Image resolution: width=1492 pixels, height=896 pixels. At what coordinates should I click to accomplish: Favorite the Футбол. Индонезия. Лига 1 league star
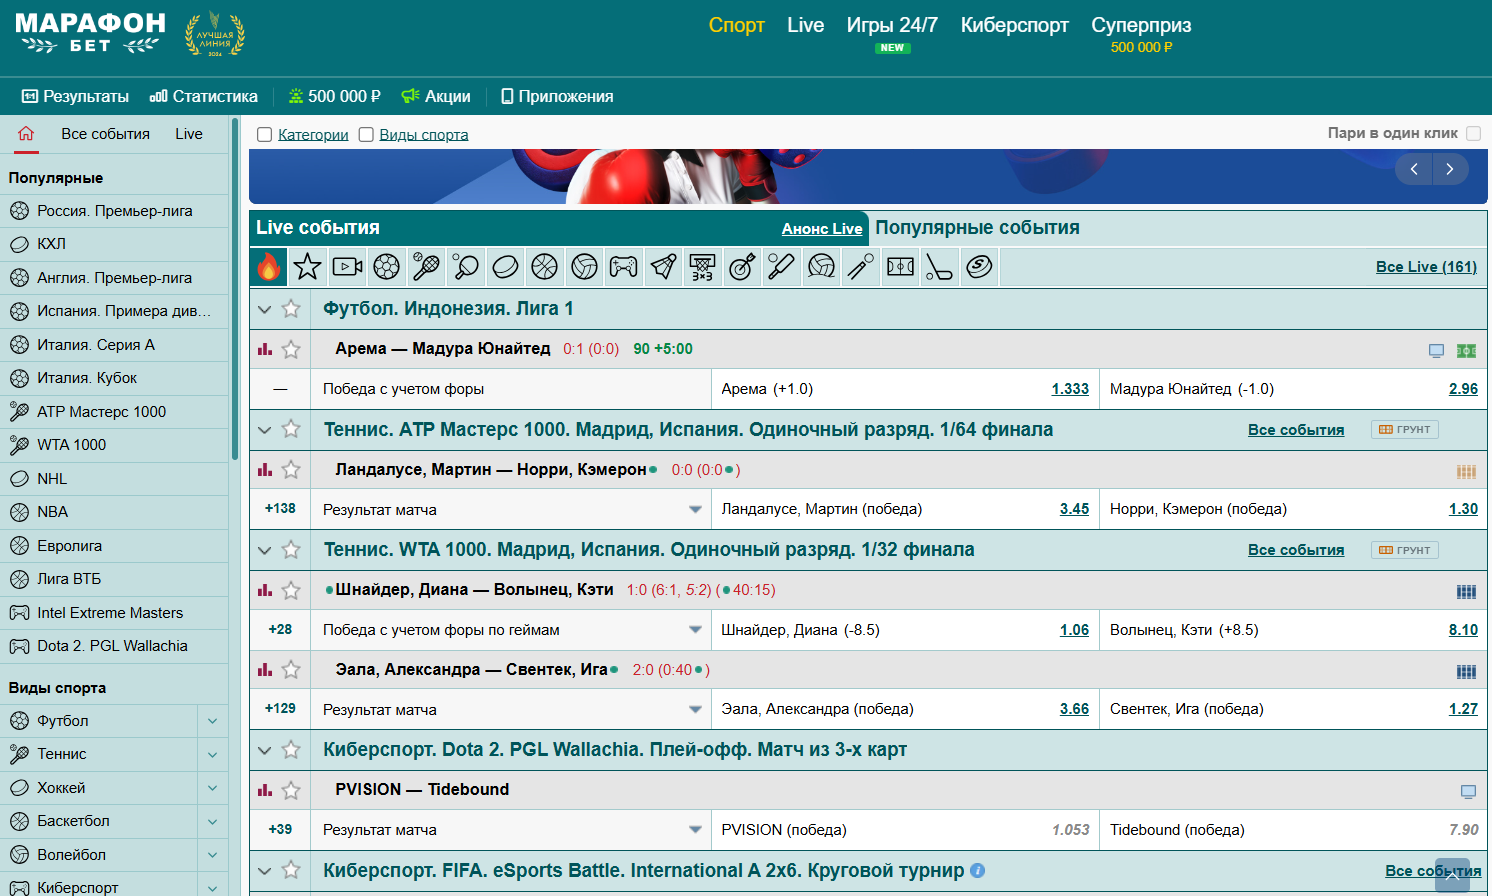point(291,309)
